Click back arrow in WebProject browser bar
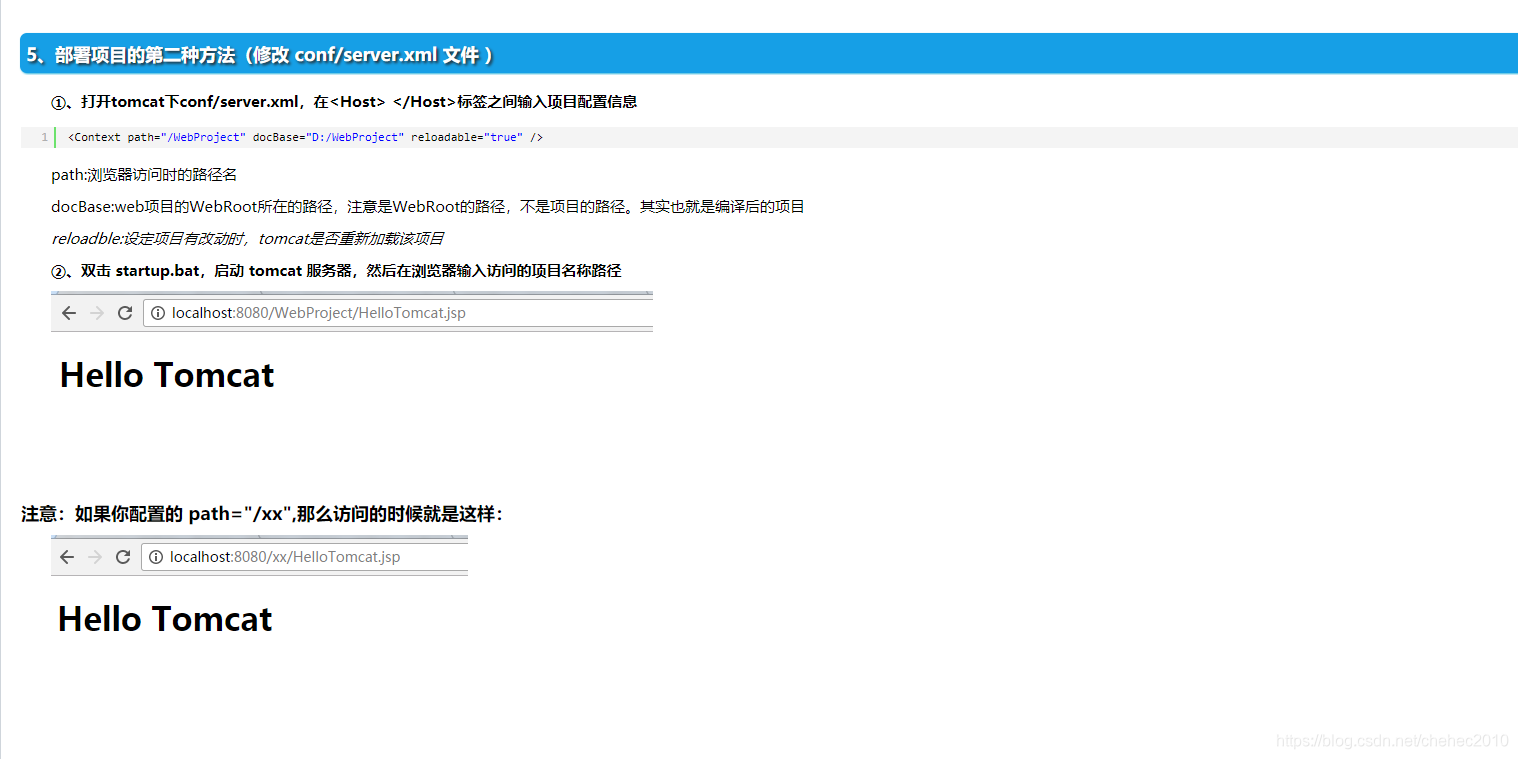Image resolution: width=1518 pixels, height=759 pixels. click(69, 313)
